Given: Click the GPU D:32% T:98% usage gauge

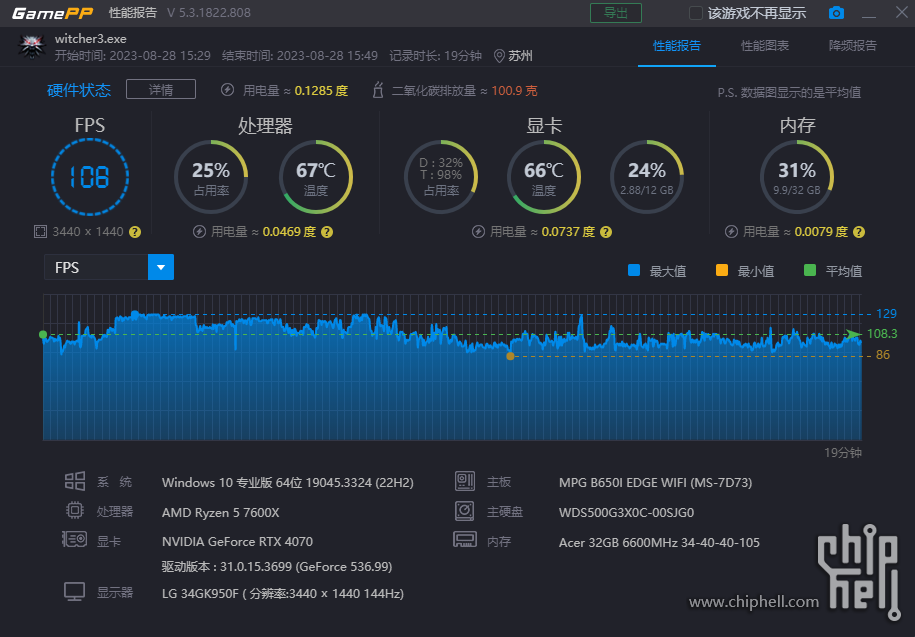Looking at the screenshot, I should click(441, 177).
